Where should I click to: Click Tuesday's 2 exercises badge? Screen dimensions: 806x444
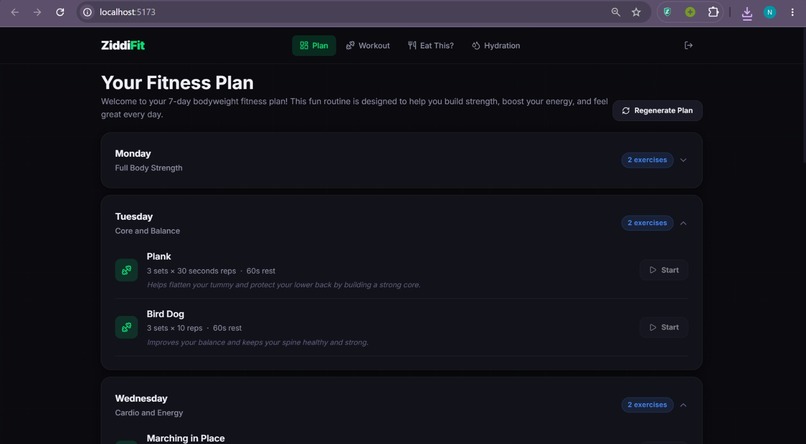(x=647, y=223)
